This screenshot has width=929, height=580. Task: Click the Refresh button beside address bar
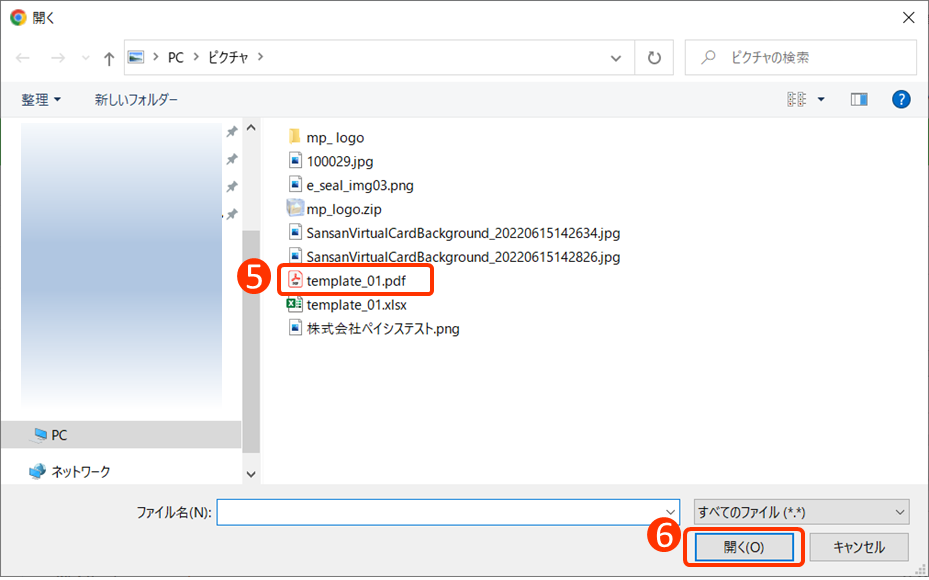click(654, 58)
